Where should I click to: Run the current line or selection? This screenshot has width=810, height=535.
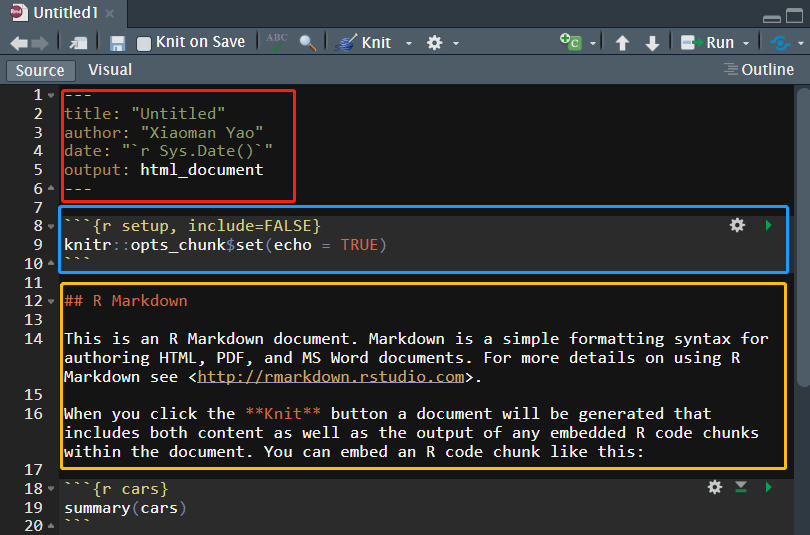click(x=707, y=42)
